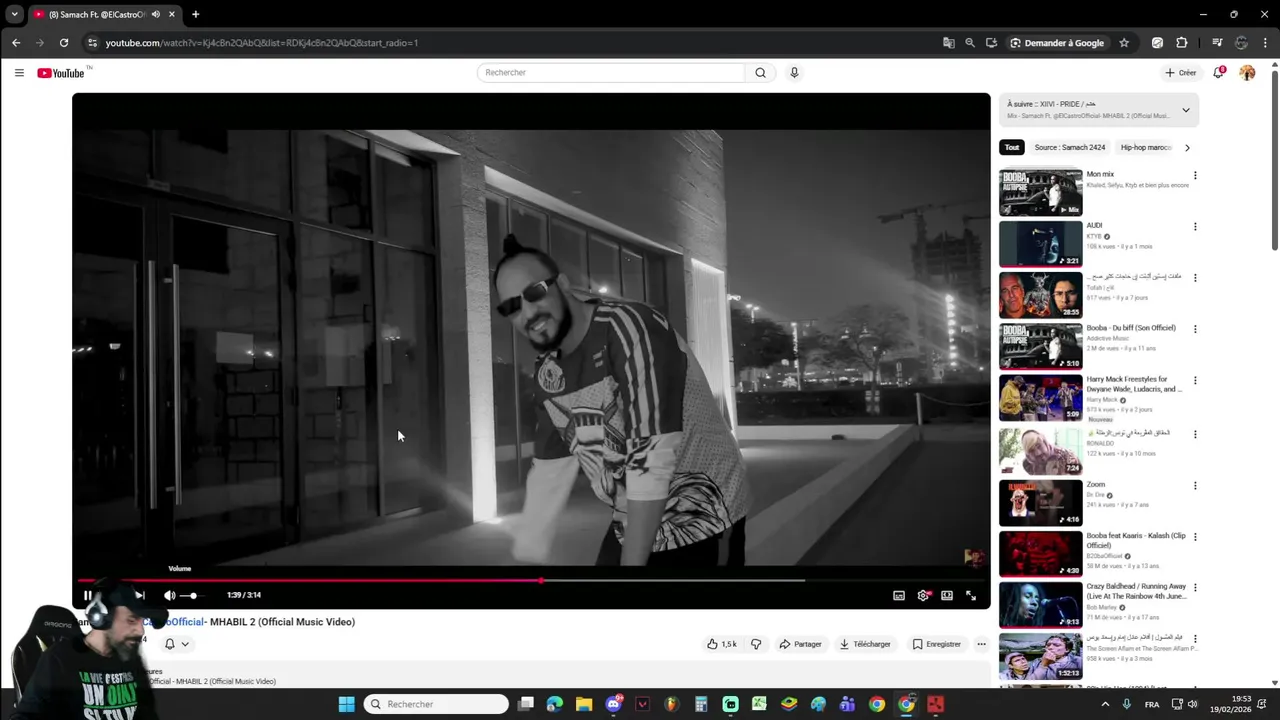Open tab search dropdown arrow at top-left
Screen dimensions: 1280x720
14,14
